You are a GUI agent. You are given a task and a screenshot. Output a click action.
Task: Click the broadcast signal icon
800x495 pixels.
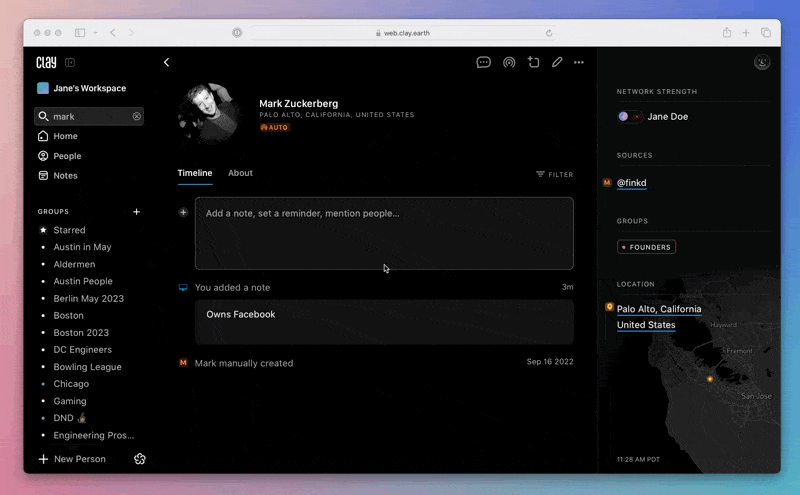click(x=509, y=62)
